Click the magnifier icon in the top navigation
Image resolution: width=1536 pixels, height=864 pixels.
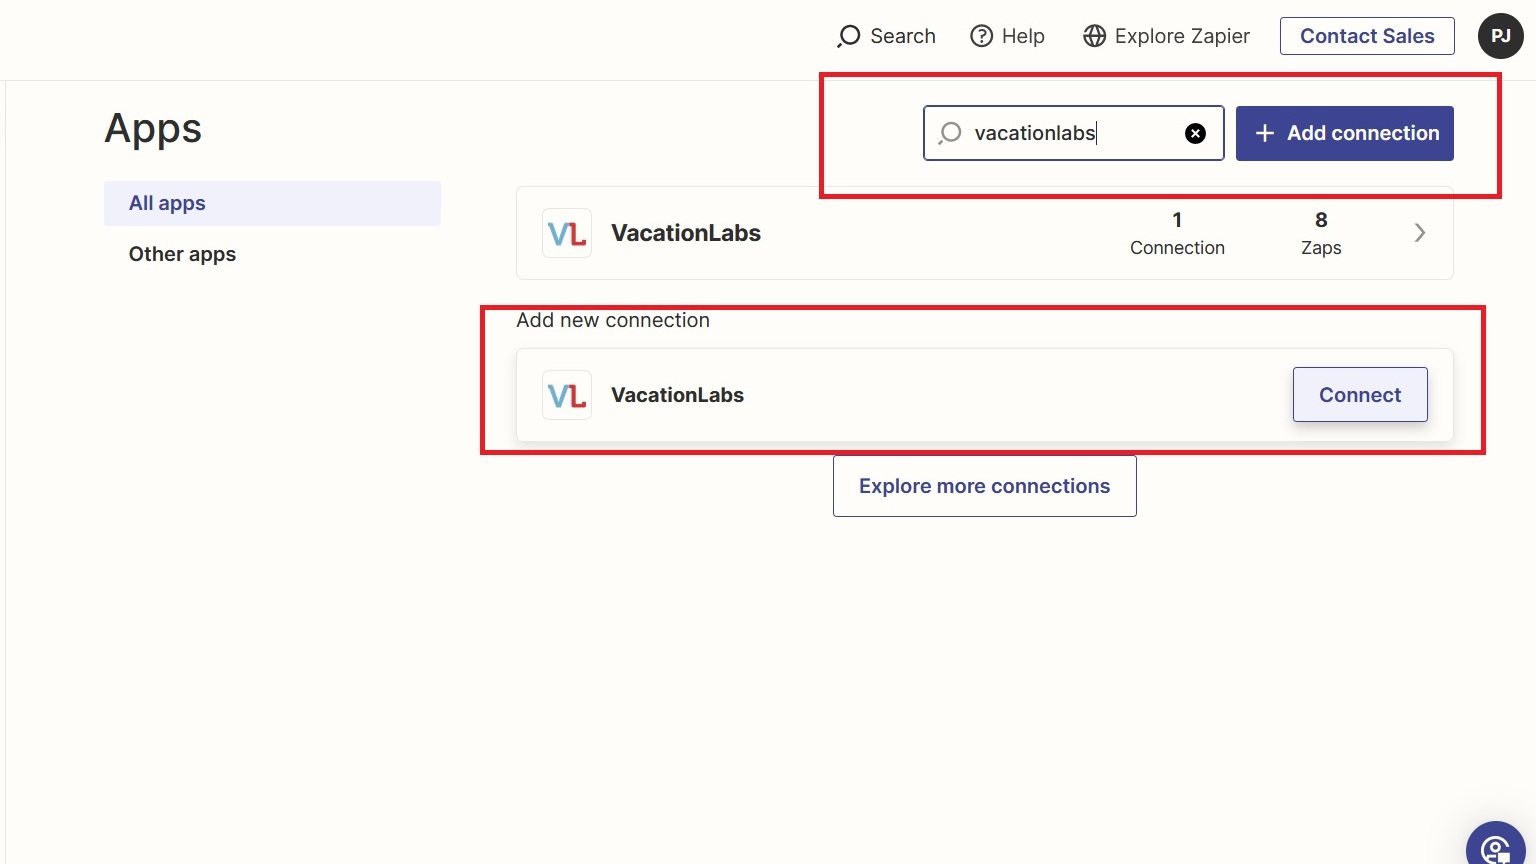[x=849, y=36]
